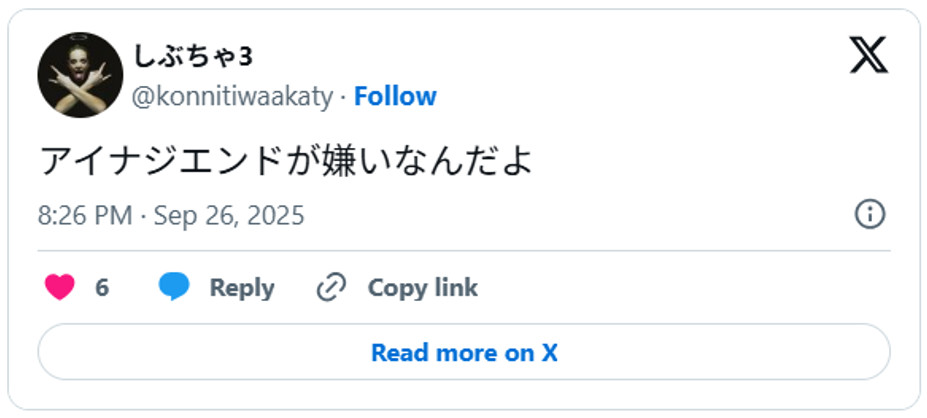
Task: Follow the account via Follow link
Action: point(395,97)
